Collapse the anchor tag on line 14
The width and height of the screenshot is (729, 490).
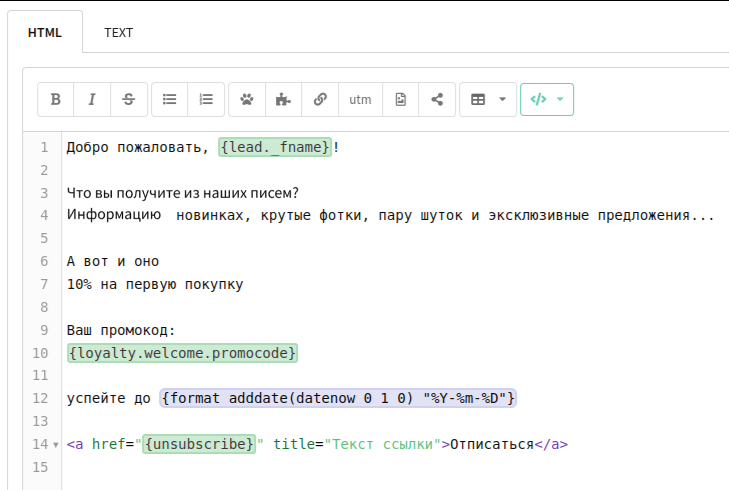pyautogui.click(x=55, y=444)
